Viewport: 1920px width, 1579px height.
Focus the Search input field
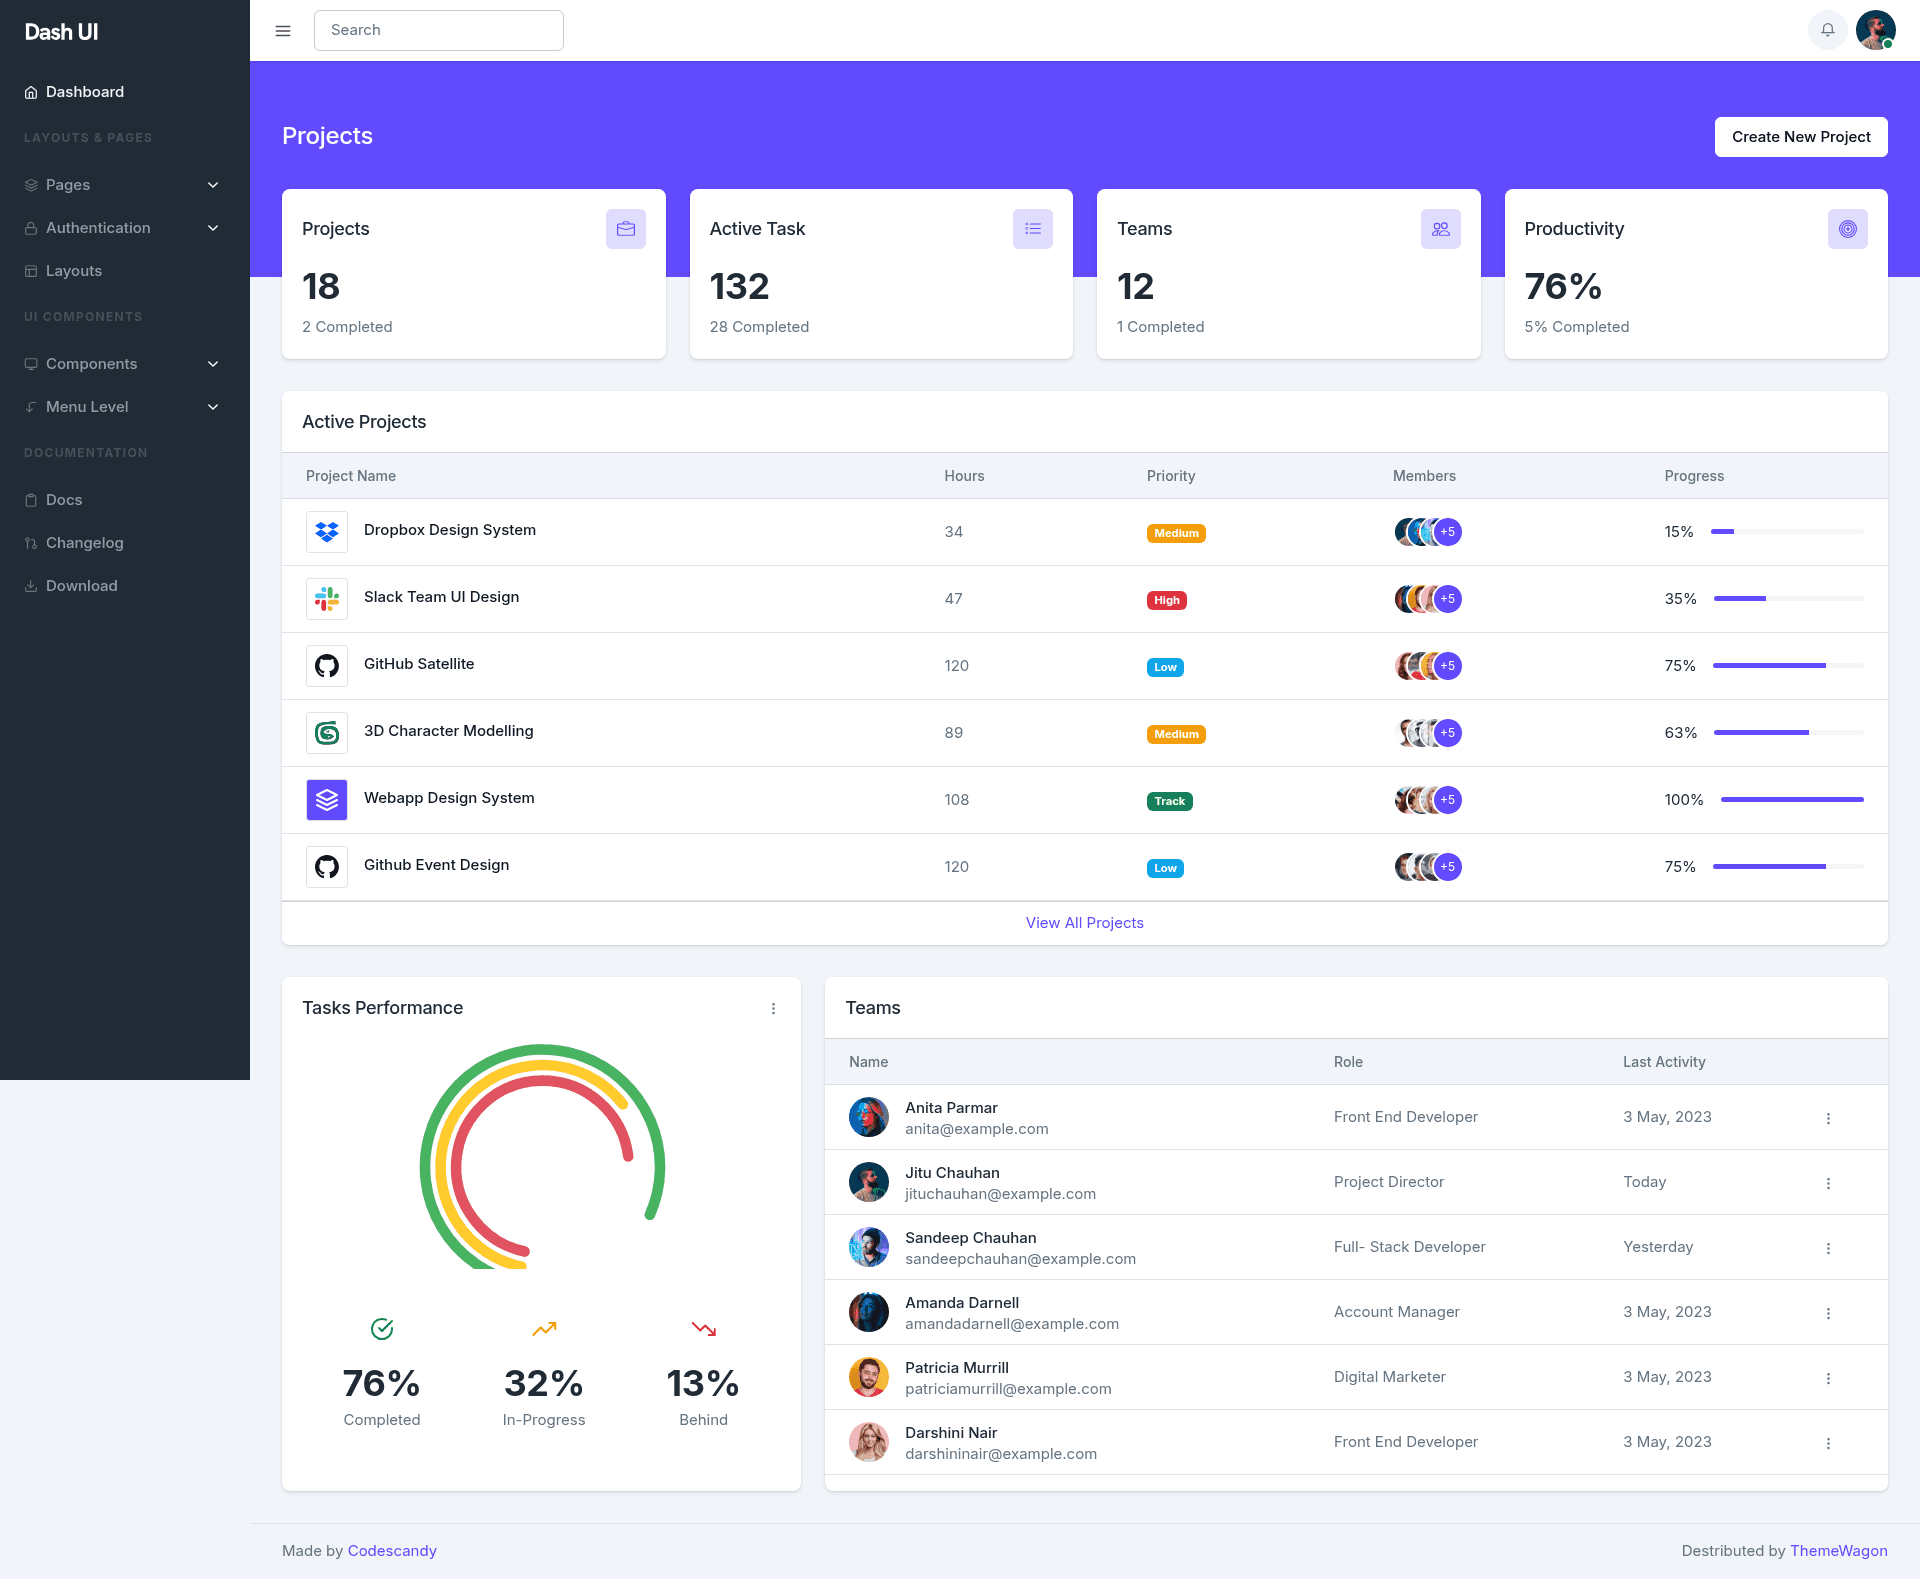439,30
